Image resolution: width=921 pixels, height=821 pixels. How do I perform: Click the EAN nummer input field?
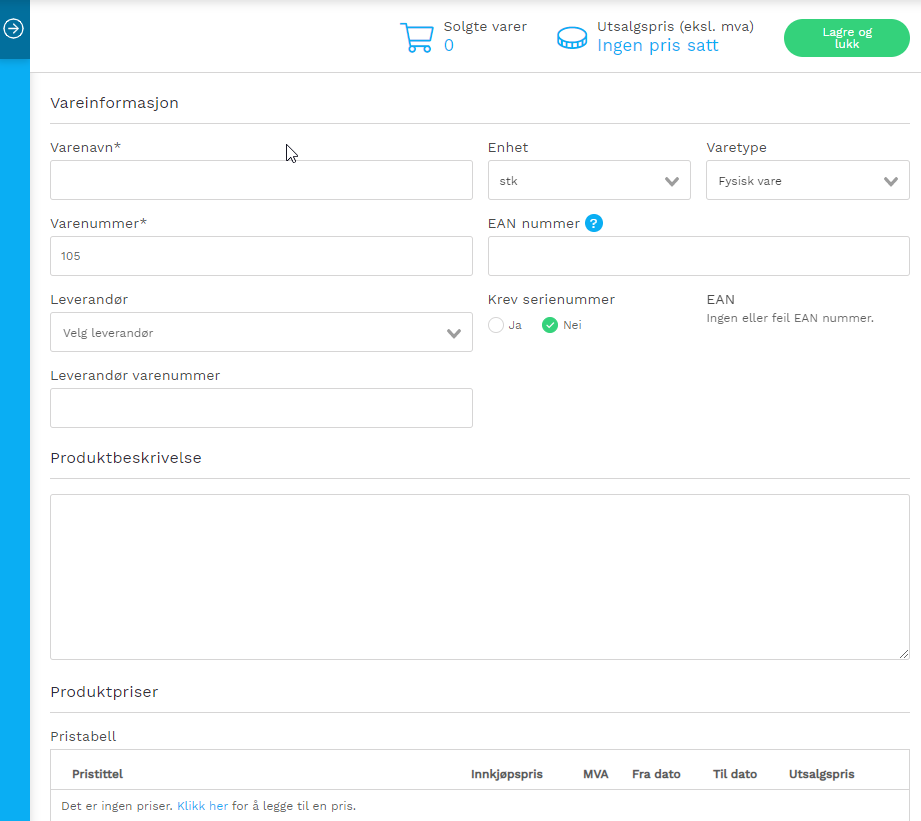click(698, 256)
